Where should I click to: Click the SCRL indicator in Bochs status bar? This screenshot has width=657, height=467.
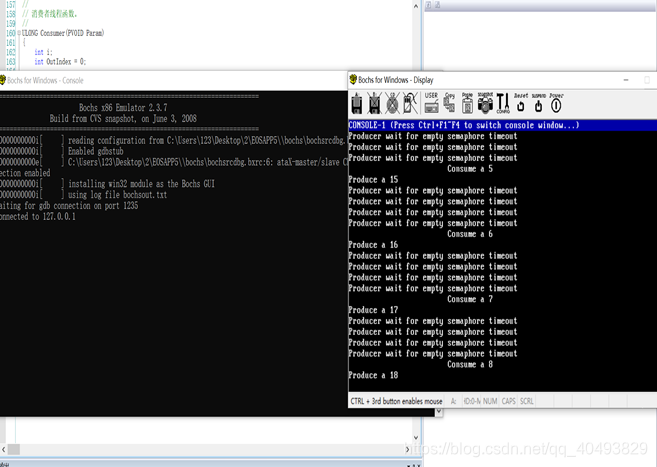pos(527,401)
